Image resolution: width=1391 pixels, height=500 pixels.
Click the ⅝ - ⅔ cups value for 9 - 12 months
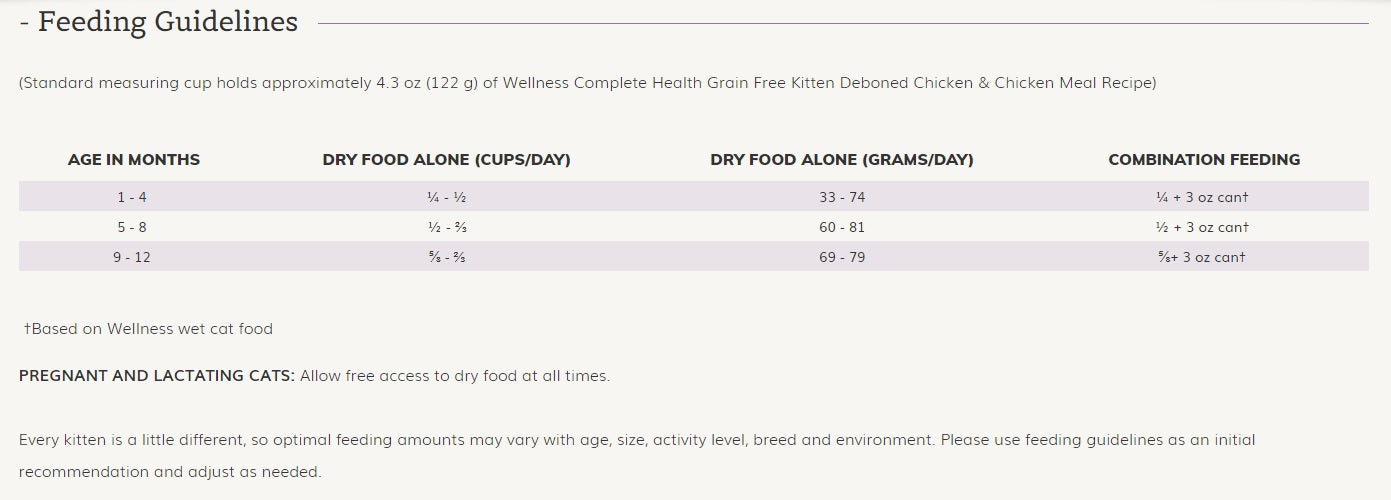446,257
